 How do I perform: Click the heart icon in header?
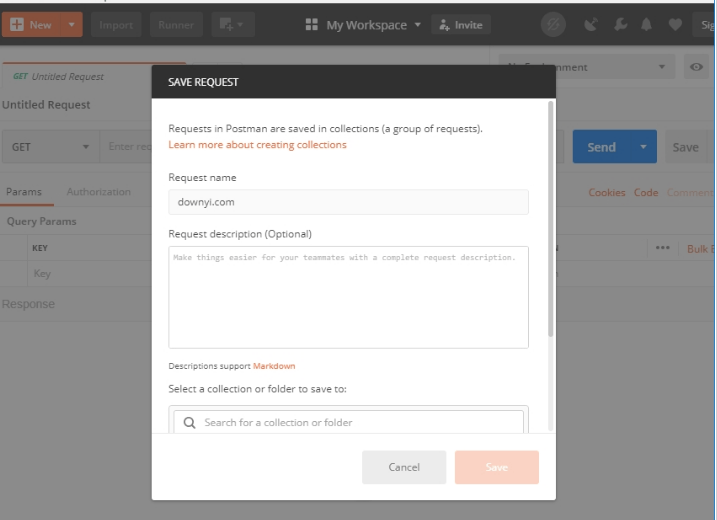coord(675,25)
